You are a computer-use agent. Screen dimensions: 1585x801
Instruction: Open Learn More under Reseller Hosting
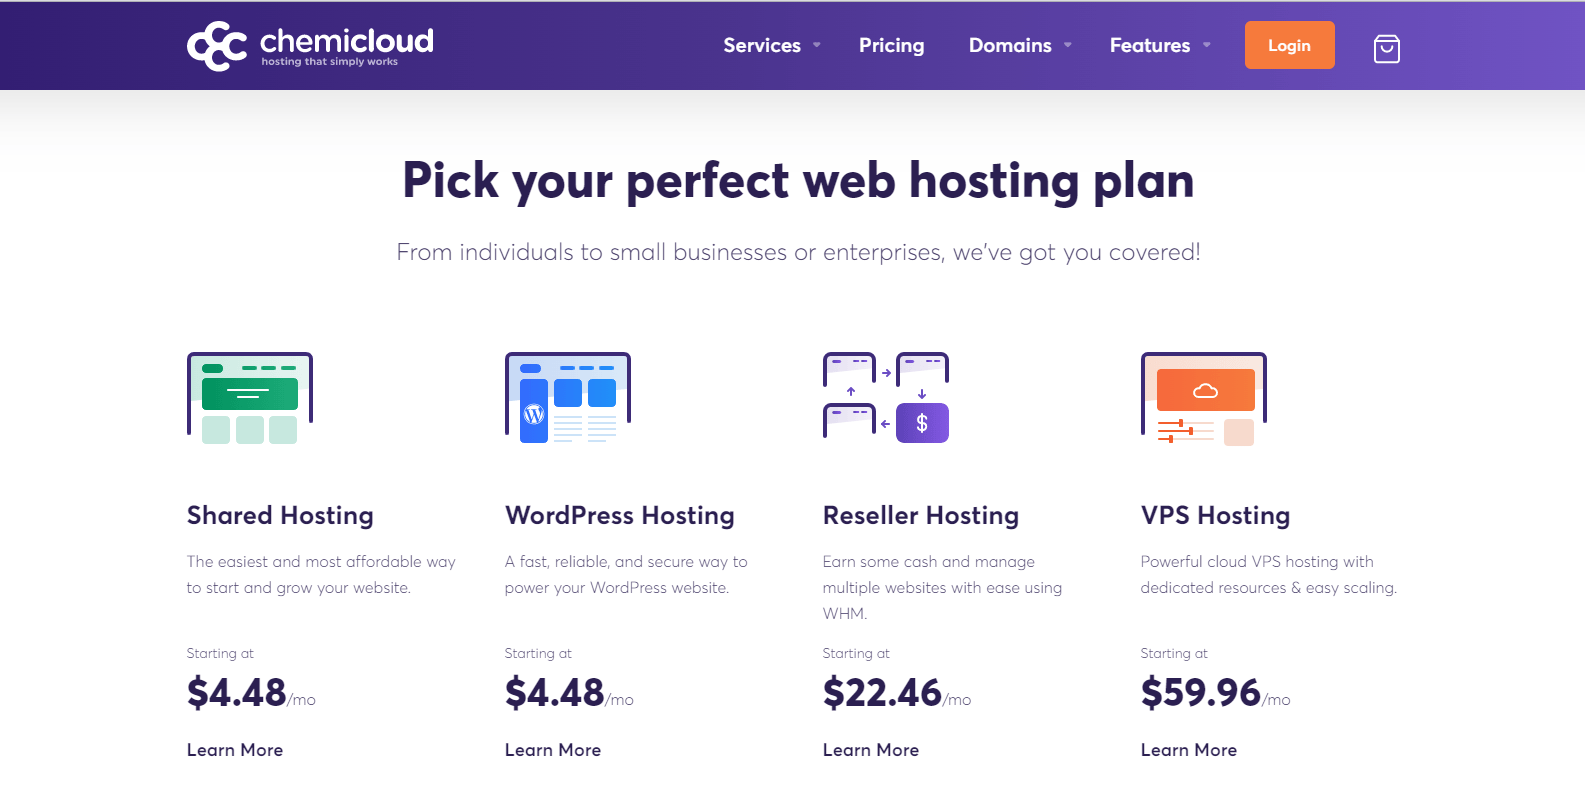[871, 750]
